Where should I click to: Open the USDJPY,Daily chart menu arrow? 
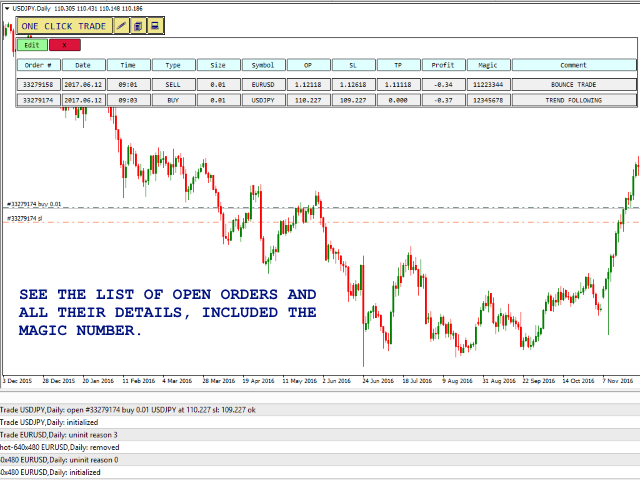pyautogui.click(x=6, y=7)
